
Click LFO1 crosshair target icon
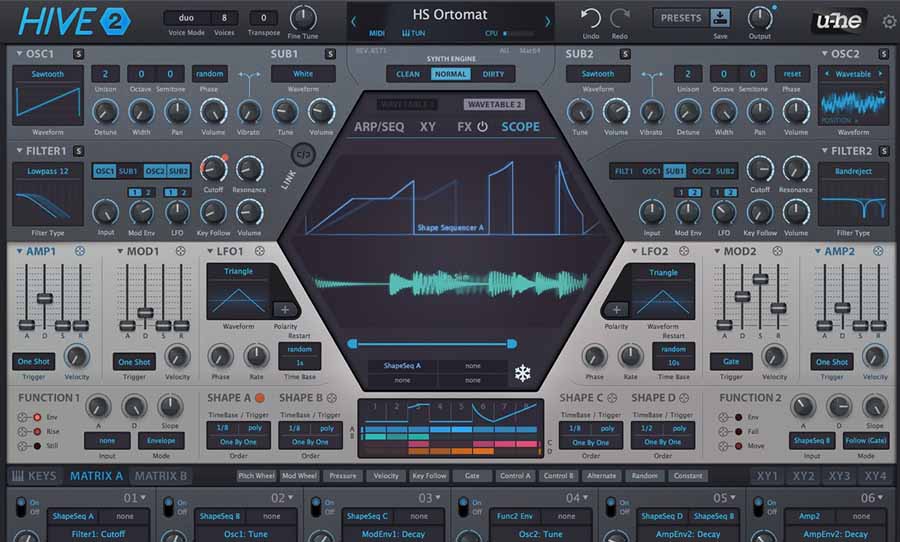pyautogui.click(x=259, y=251)
